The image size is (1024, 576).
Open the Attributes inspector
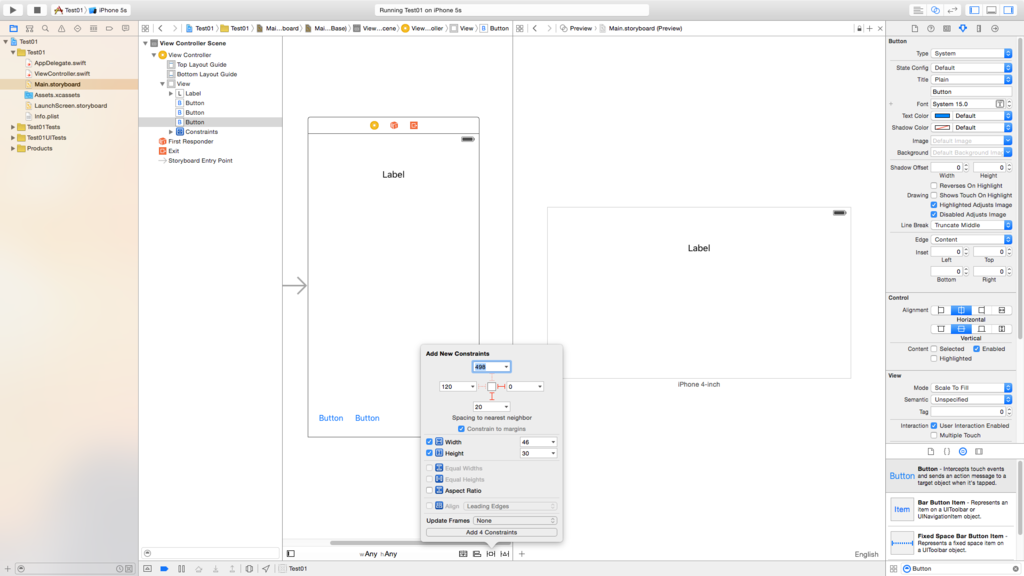pyautogui.click(x=963, y=28)
